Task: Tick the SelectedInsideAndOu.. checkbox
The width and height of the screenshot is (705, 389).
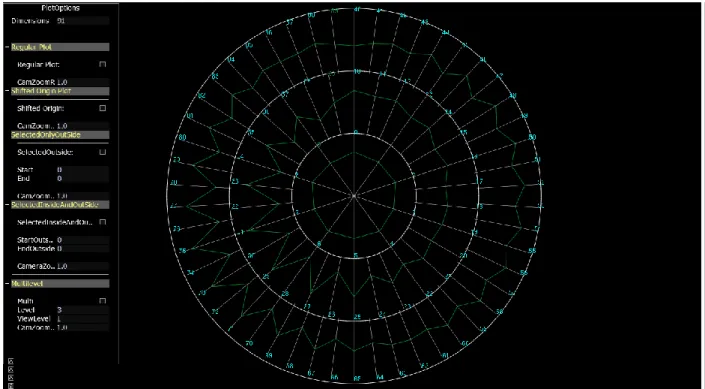Action: point(103,222)
